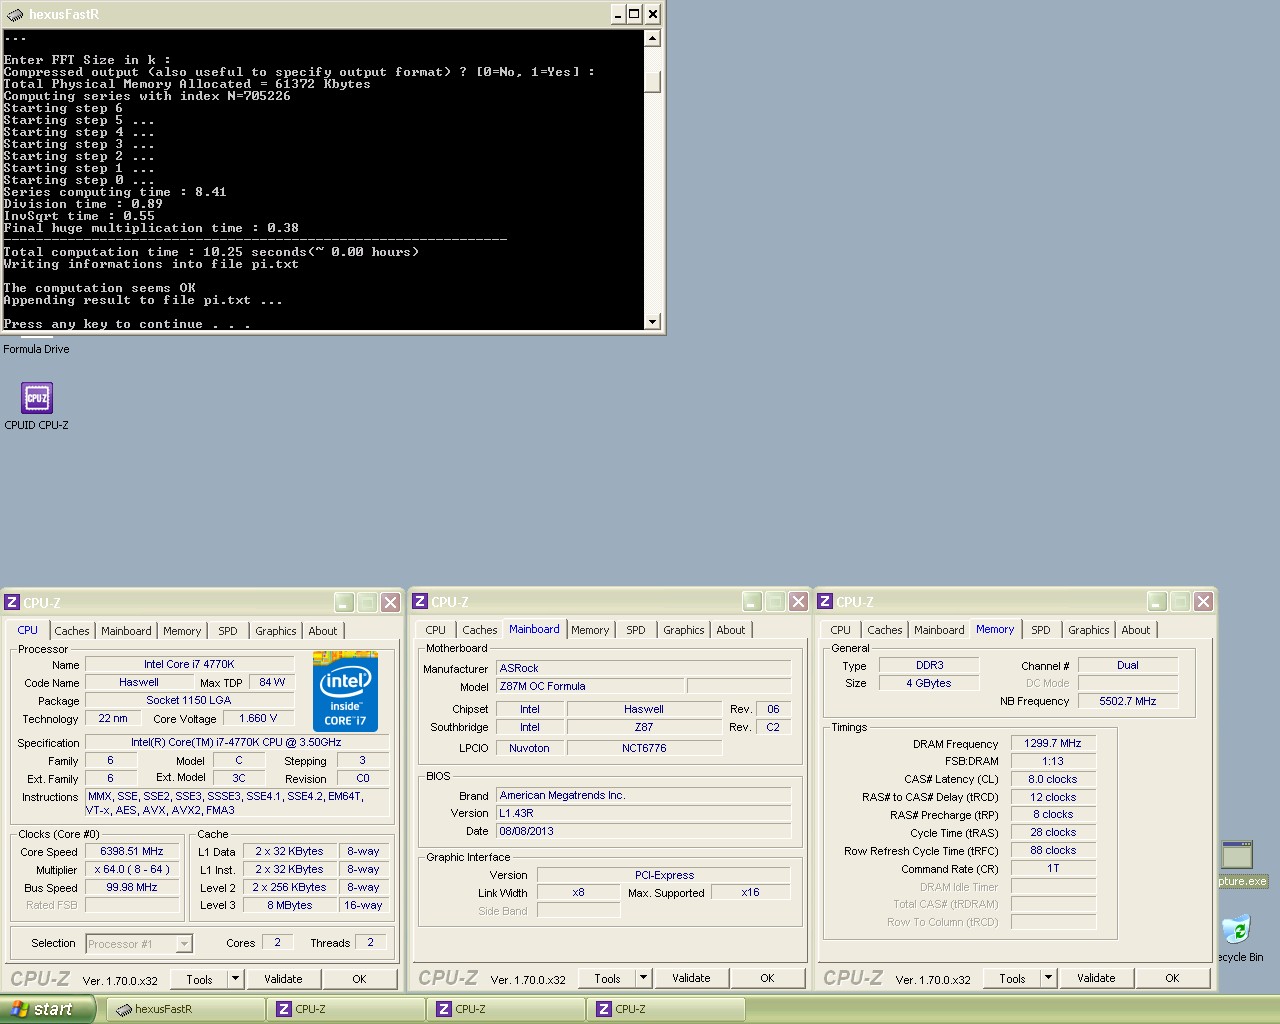The image size is (1280, 1024).
Task: Click Validate in the left CPU-Z window
Action: (283, 979)
